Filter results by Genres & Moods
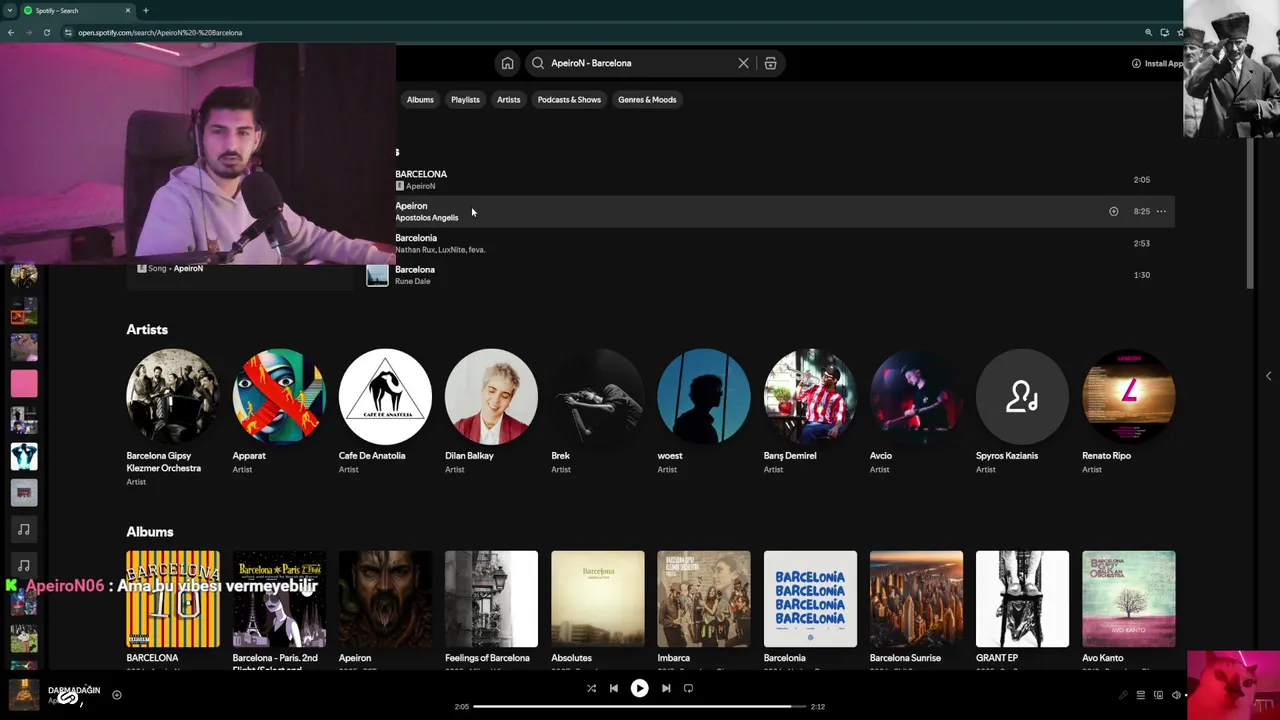 [x=647, y=99]
